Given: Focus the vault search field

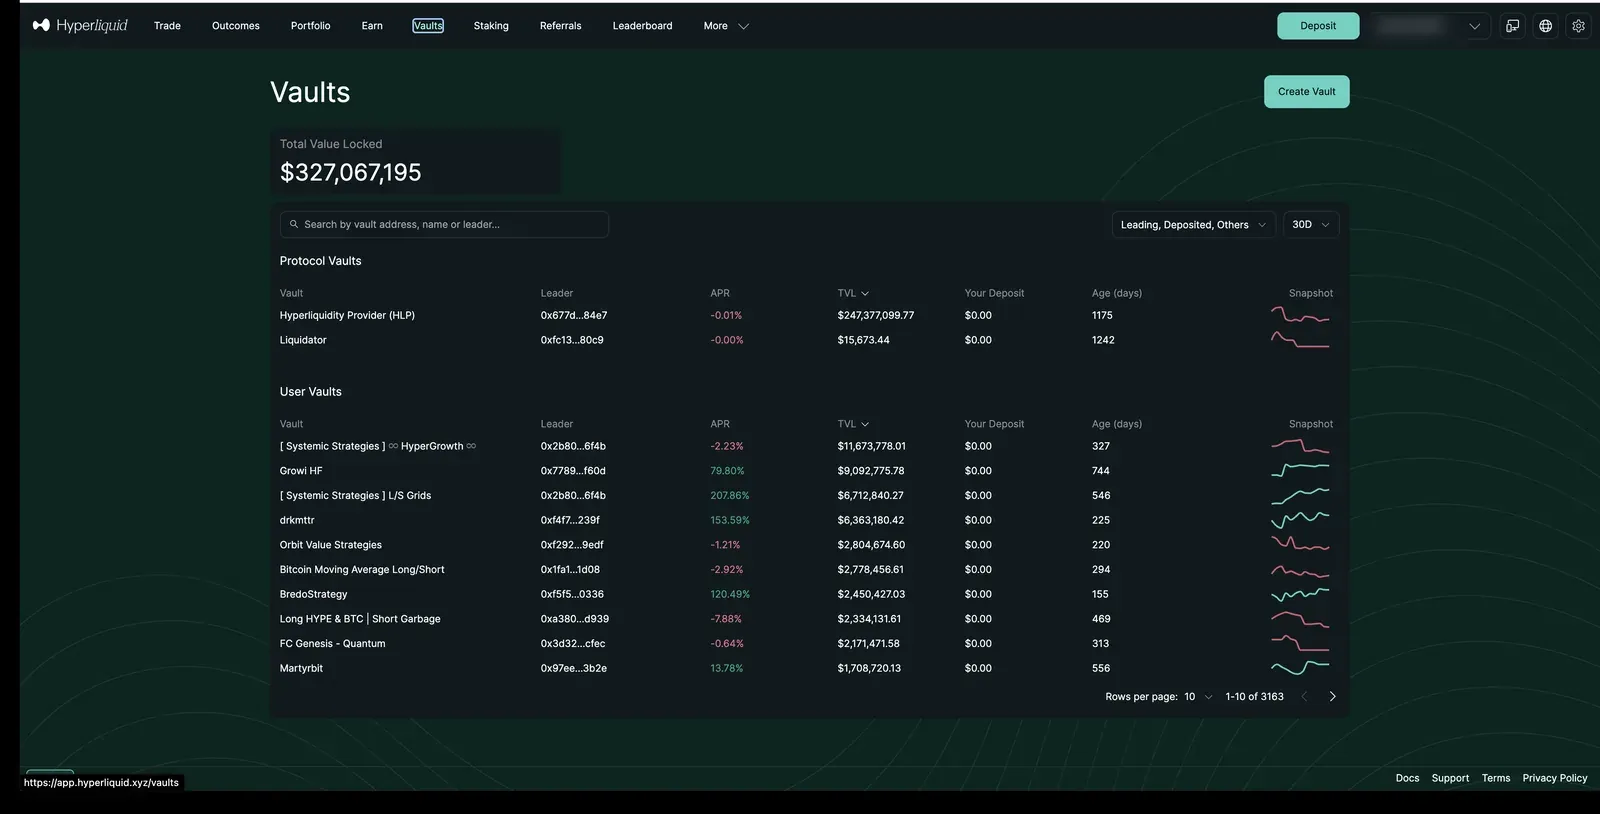Looking at the screenshot, I should click(444, 224).
